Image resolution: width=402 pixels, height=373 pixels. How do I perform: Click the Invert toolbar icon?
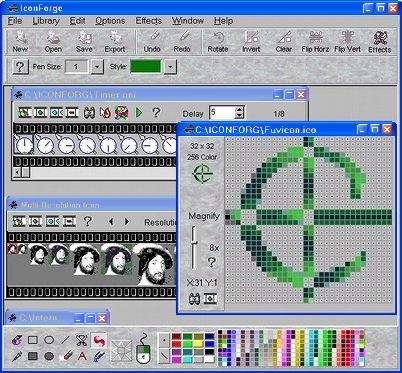tap(251, 42)
